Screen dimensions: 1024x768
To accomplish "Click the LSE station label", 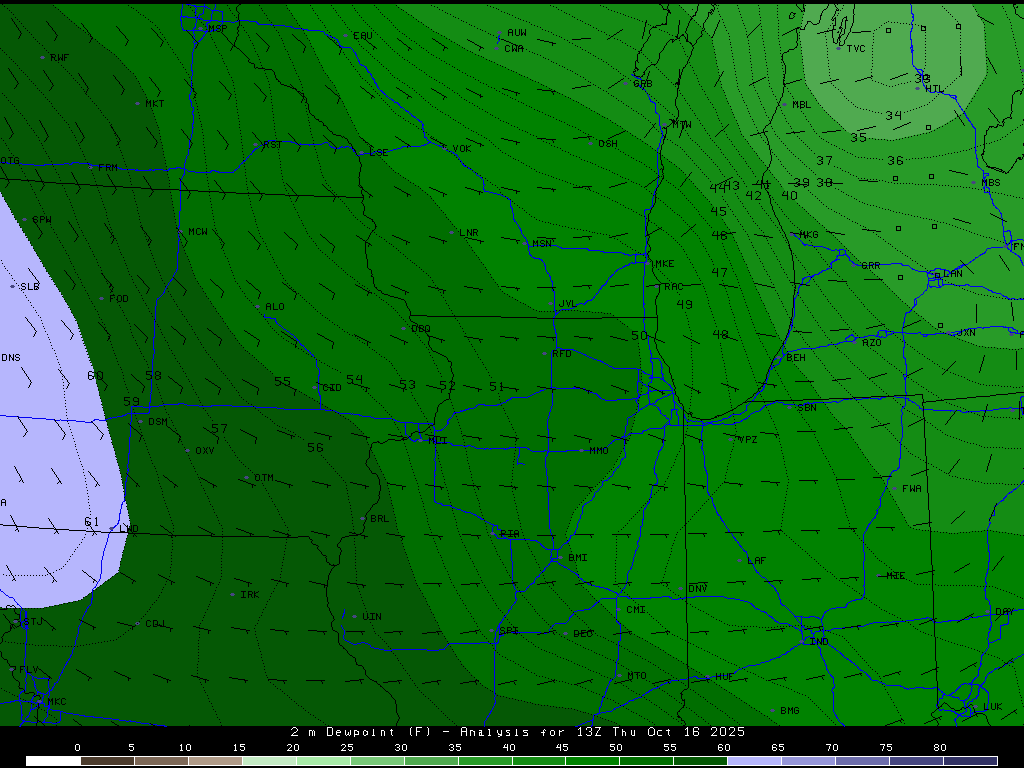I will (379, 152).
